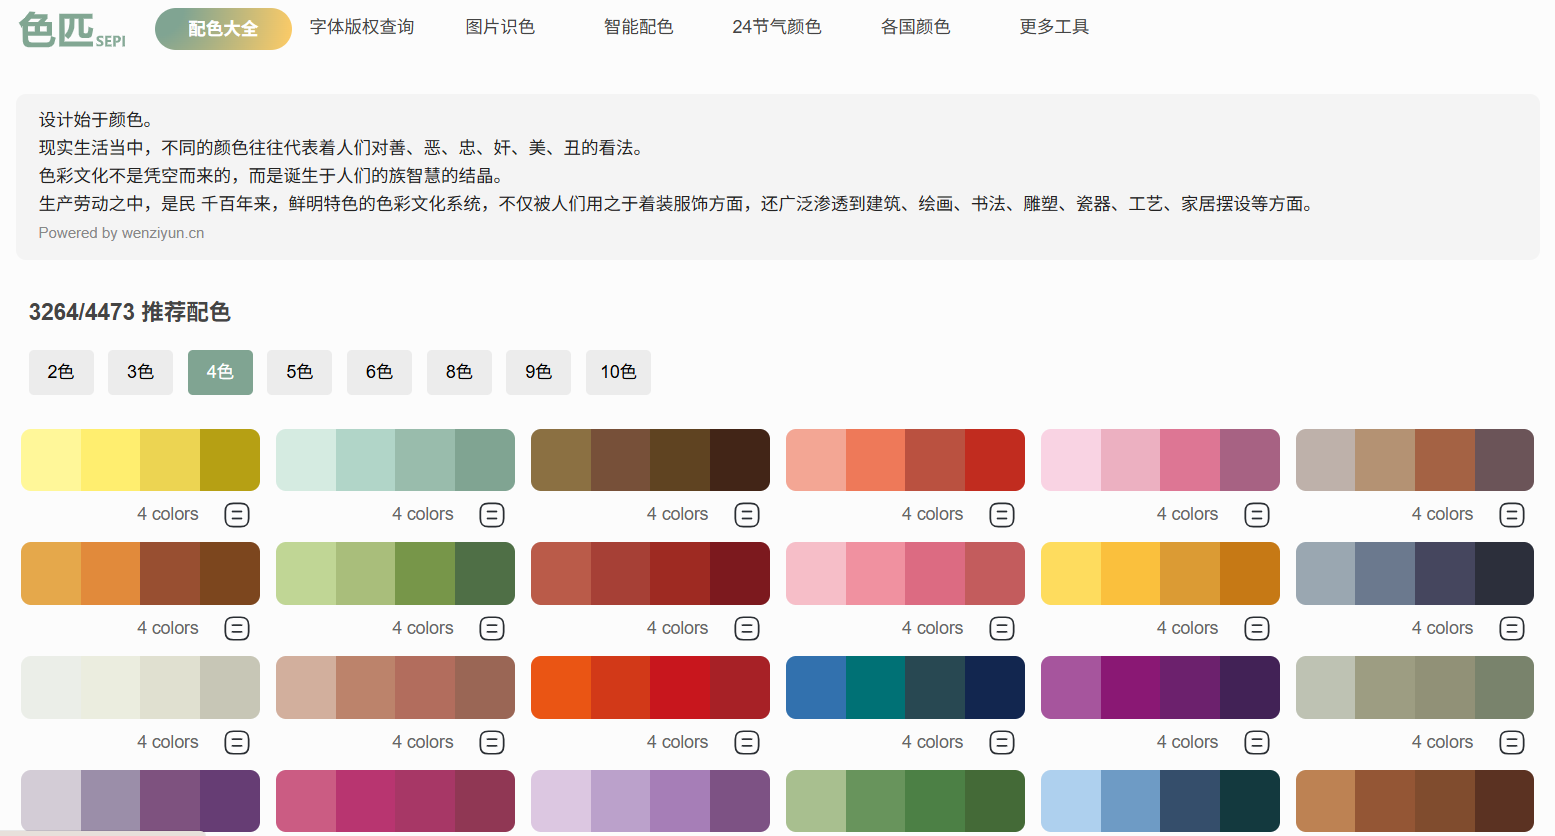Viewport: 1555px width, 836px height.
Task: Filter palettes by 9色
Action: tap(538, 372)
